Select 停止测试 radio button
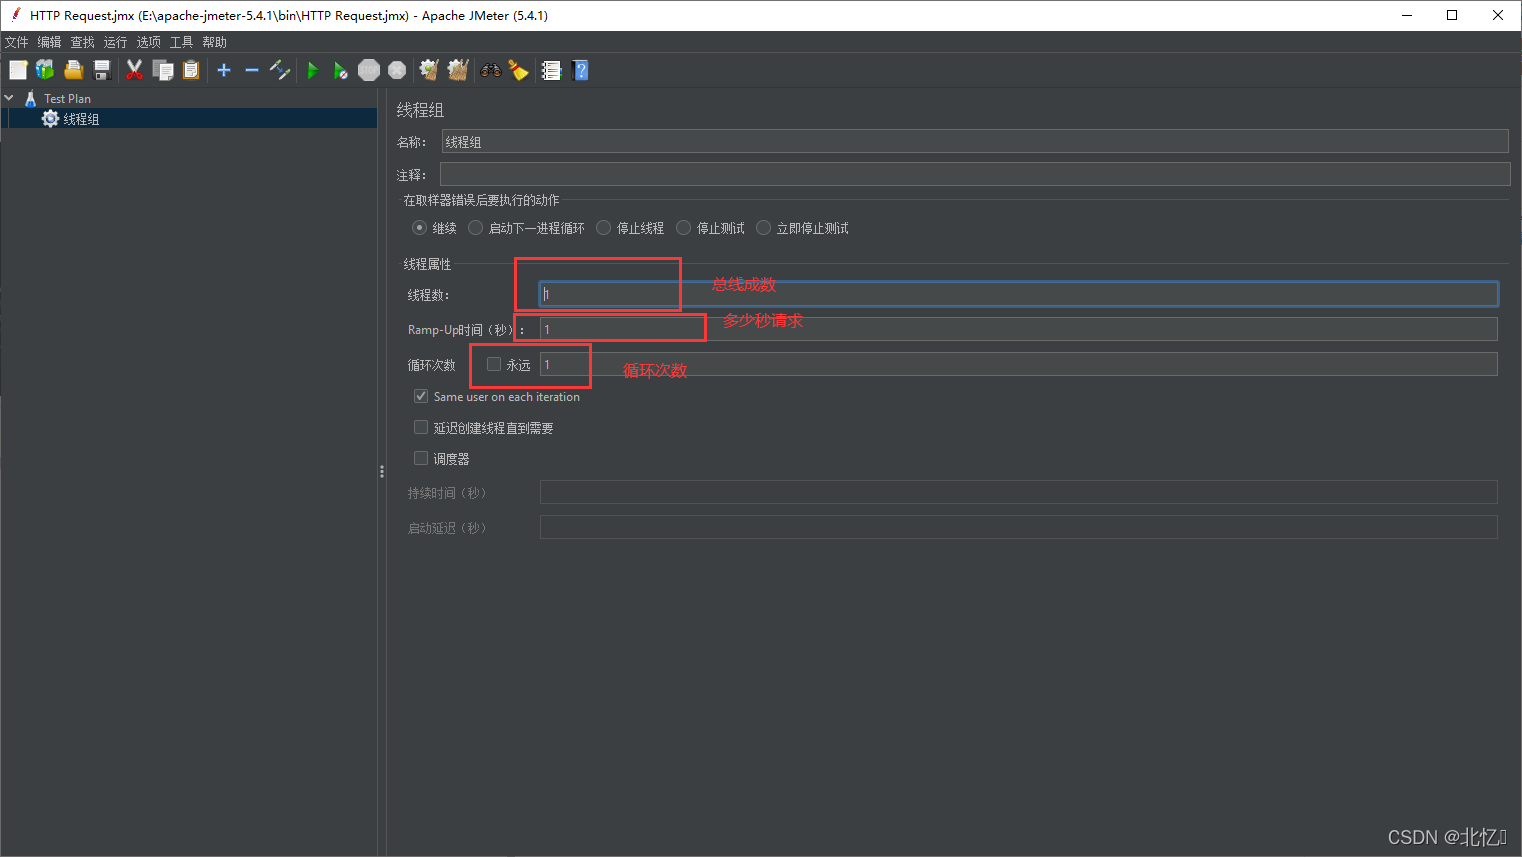The height and width of the screenshot is (857, 1522). click(x=684, y=228)
